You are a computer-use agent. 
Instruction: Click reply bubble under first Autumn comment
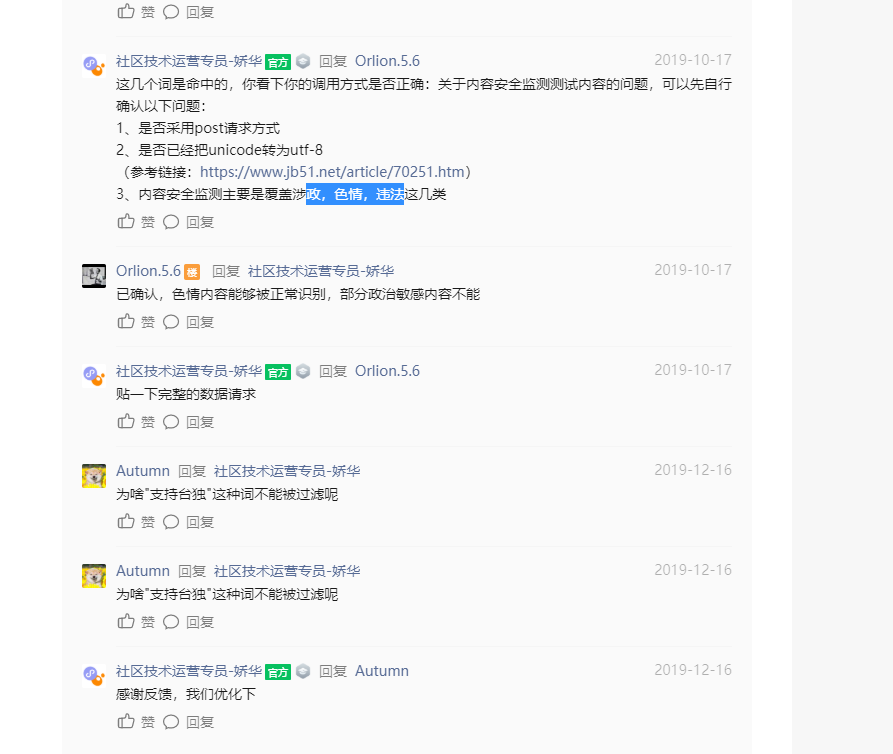pos(171,522)
